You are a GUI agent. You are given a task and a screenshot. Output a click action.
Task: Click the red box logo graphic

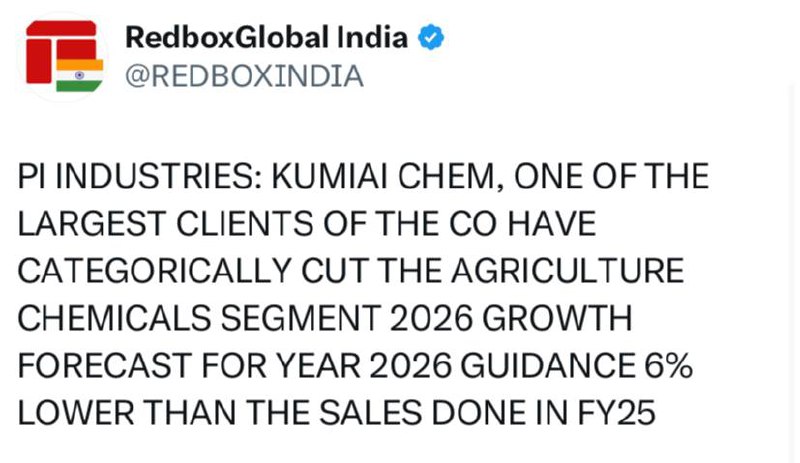coord(61,52)
